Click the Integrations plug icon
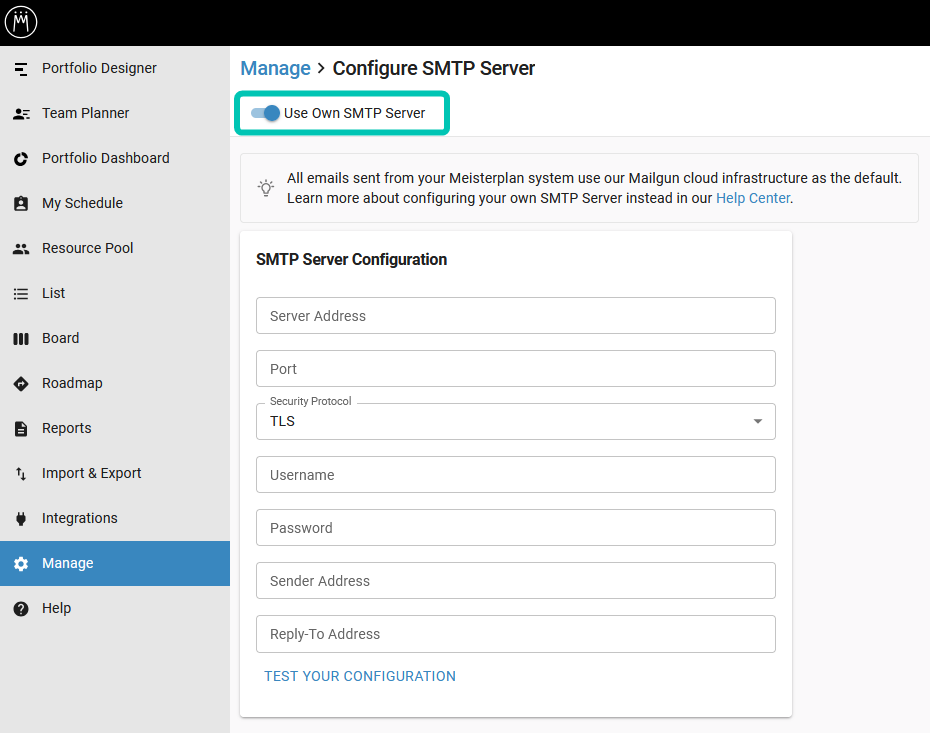 [21, 519]
